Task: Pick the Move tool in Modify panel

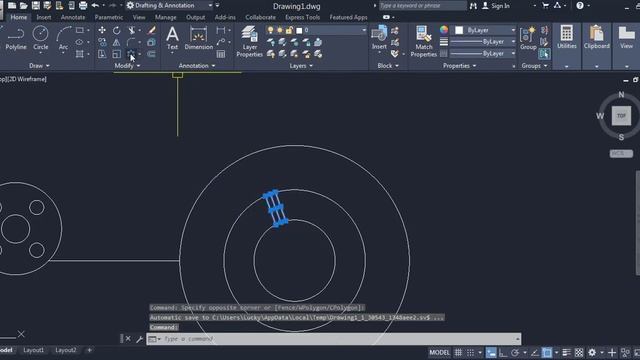Action: 102,30
